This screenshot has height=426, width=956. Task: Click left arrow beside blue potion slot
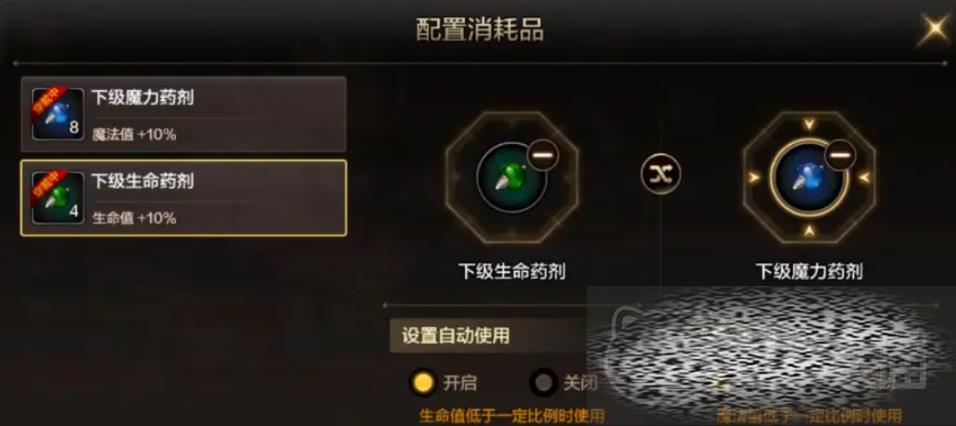tap(755, 177)
